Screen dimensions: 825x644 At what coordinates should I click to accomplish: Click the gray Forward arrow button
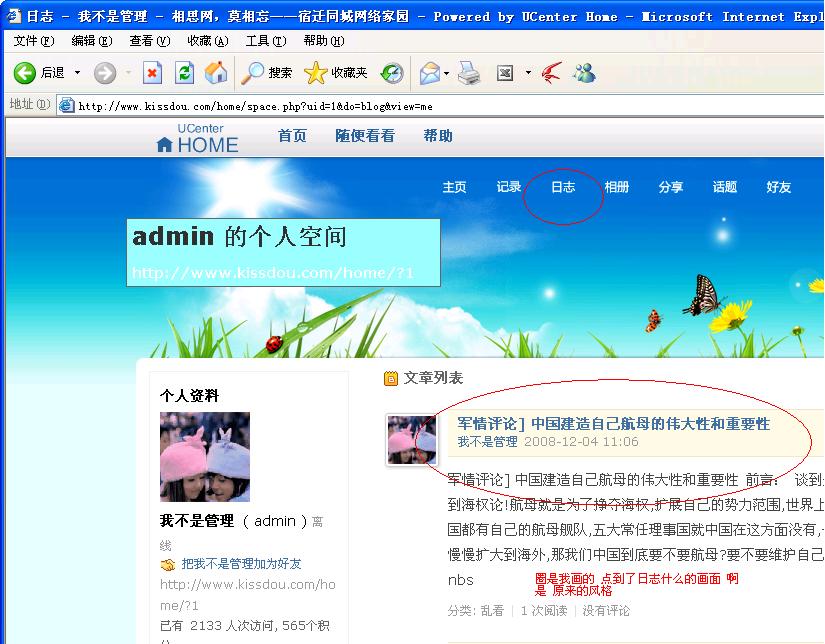pos(105,73)
